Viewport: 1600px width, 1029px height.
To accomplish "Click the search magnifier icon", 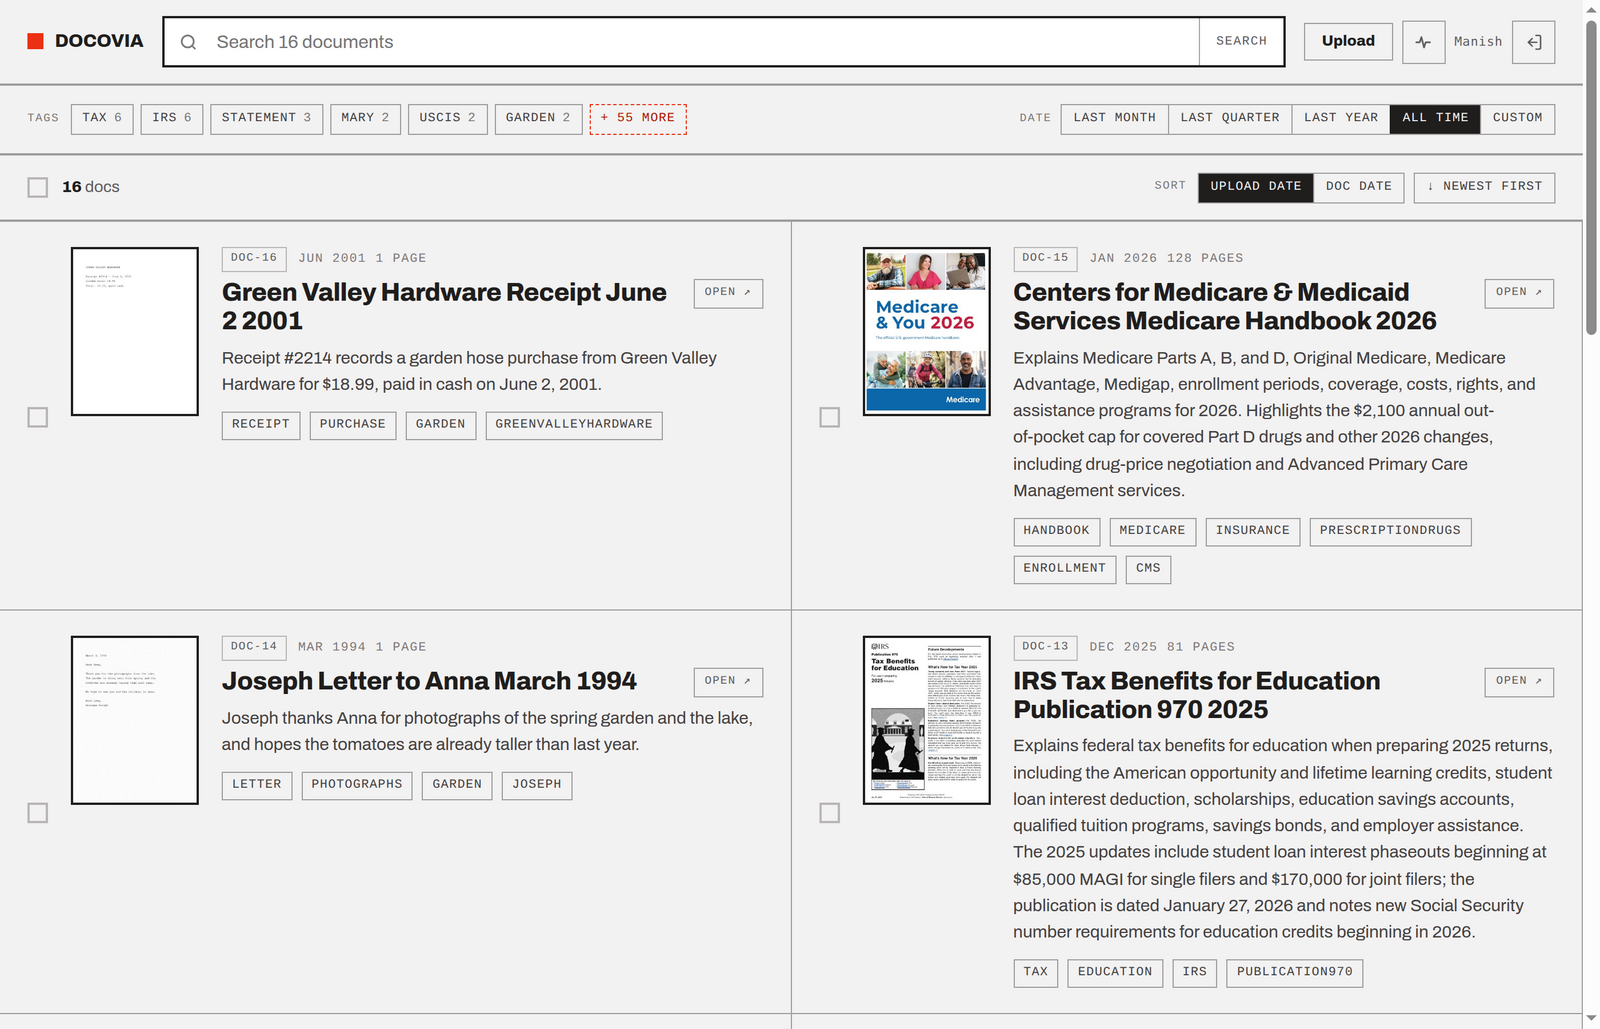I will [188, 42].
